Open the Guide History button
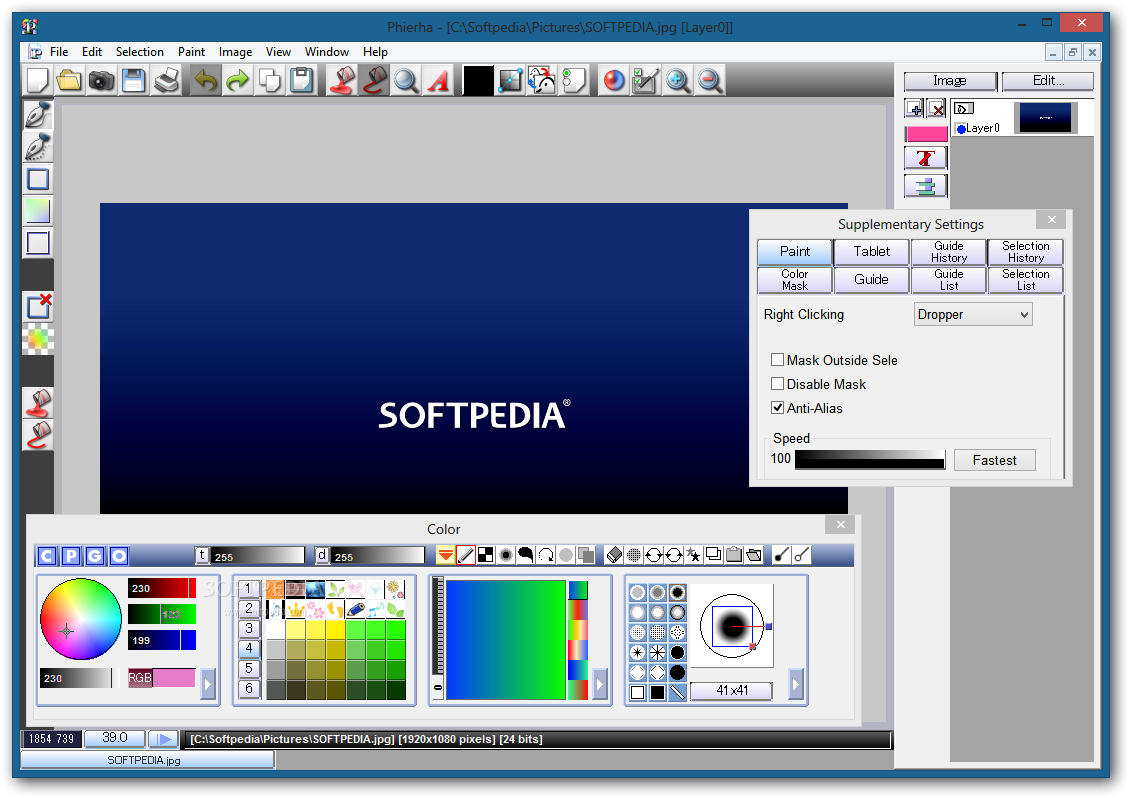 pos(948,252)
